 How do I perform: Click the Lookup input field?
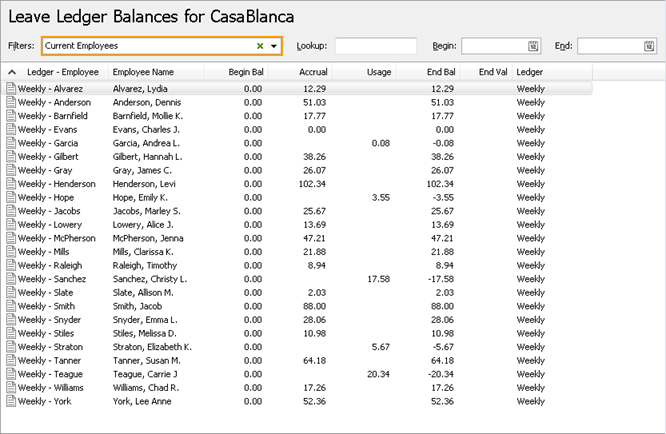point(375,46)
